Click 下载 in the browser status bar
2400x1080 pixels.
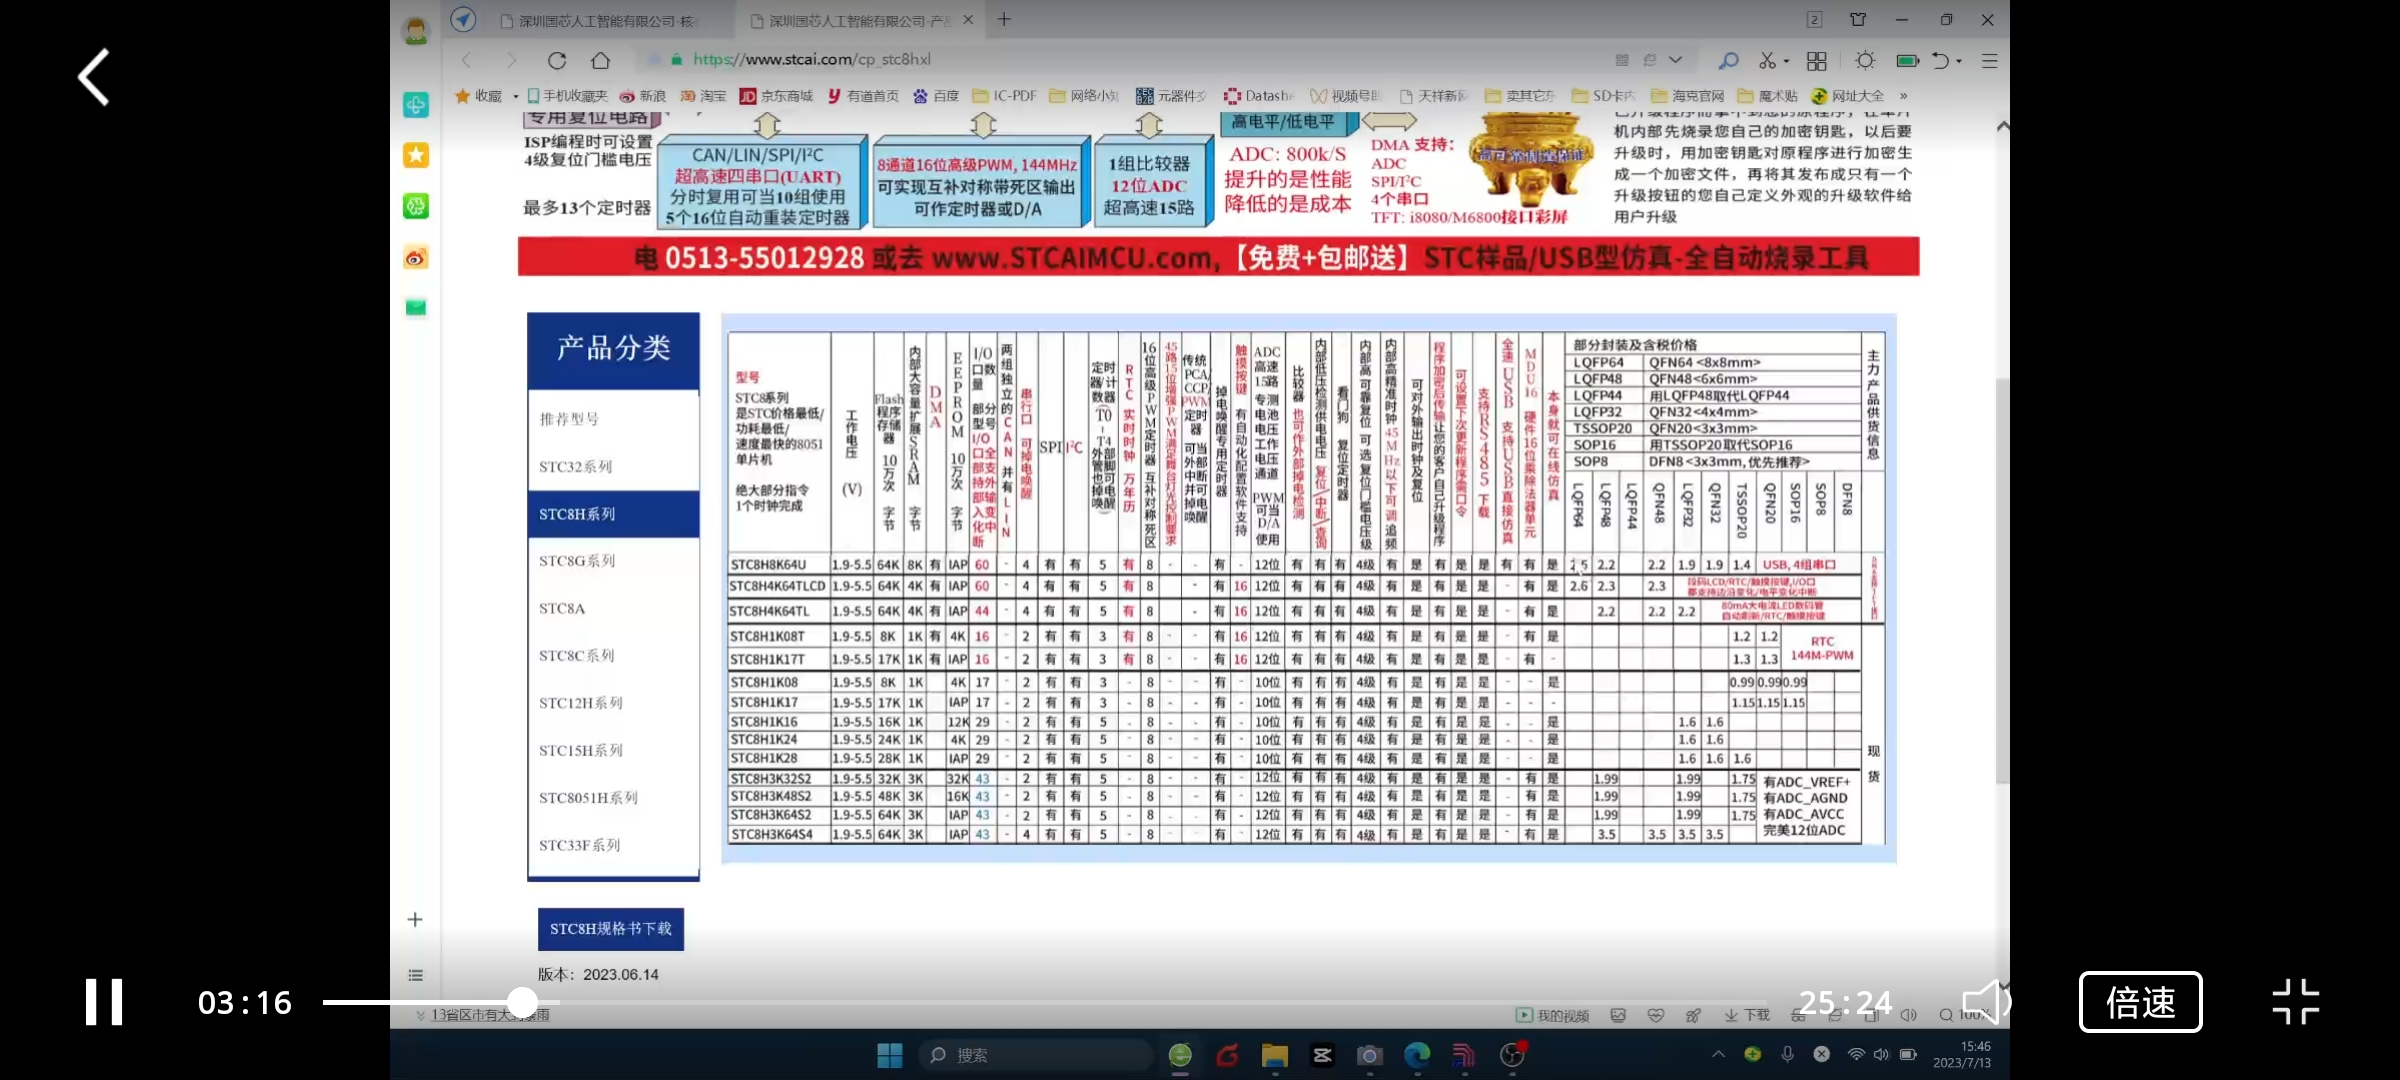point(1747,1015)
